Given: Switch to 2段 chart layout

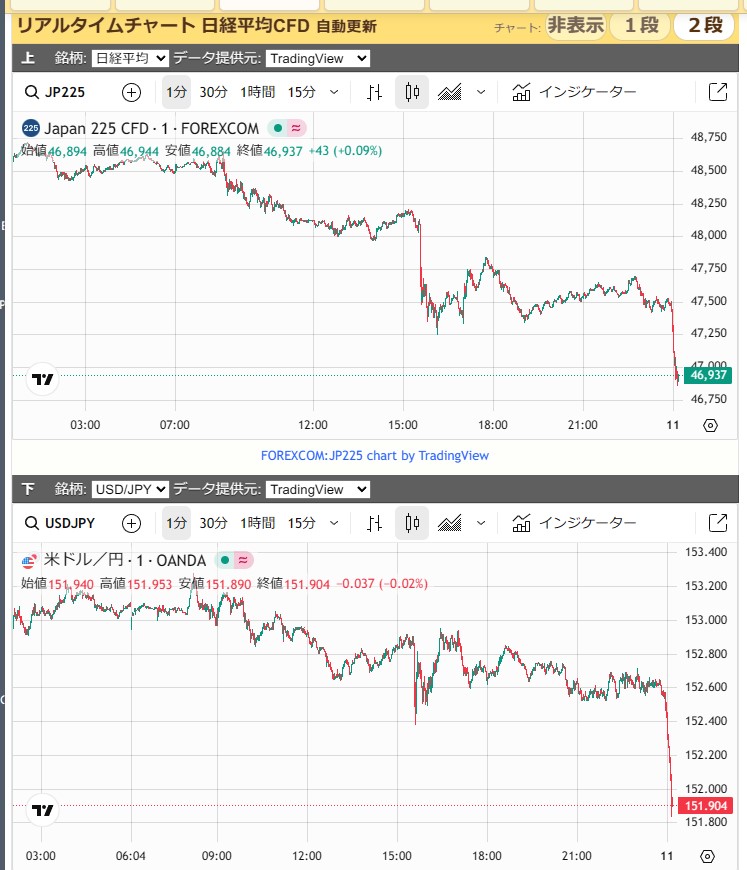Looking at the screenshot, I should 705,26.
